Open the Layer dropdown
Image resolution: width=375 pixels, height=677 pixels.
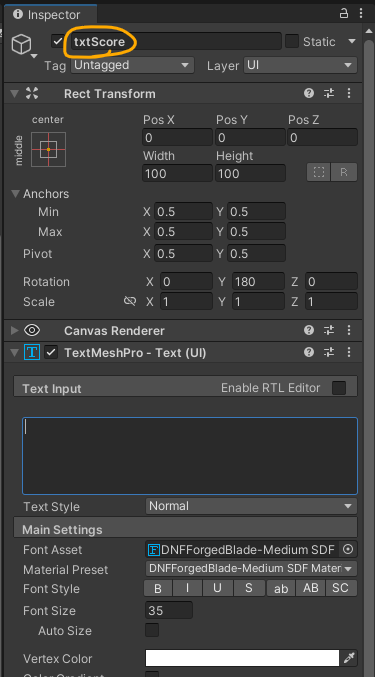point(300,65)
